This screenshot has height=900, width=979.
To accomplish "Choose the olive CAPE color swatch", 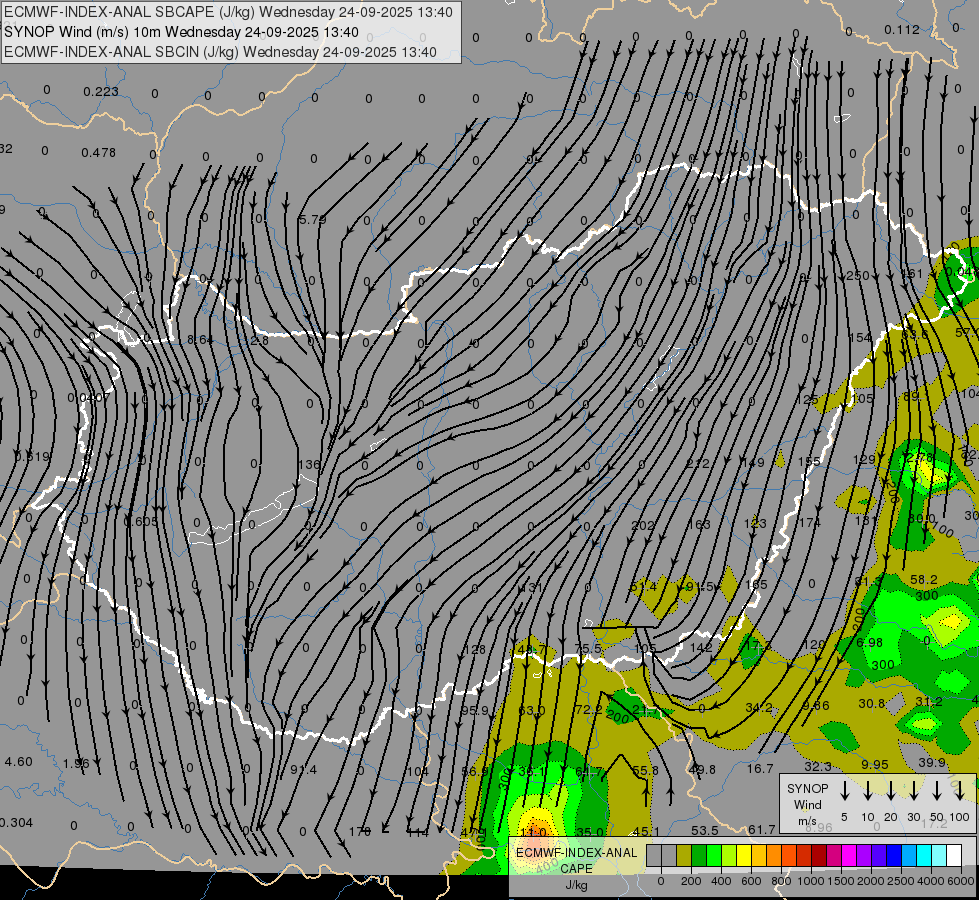I will (684, 855).
